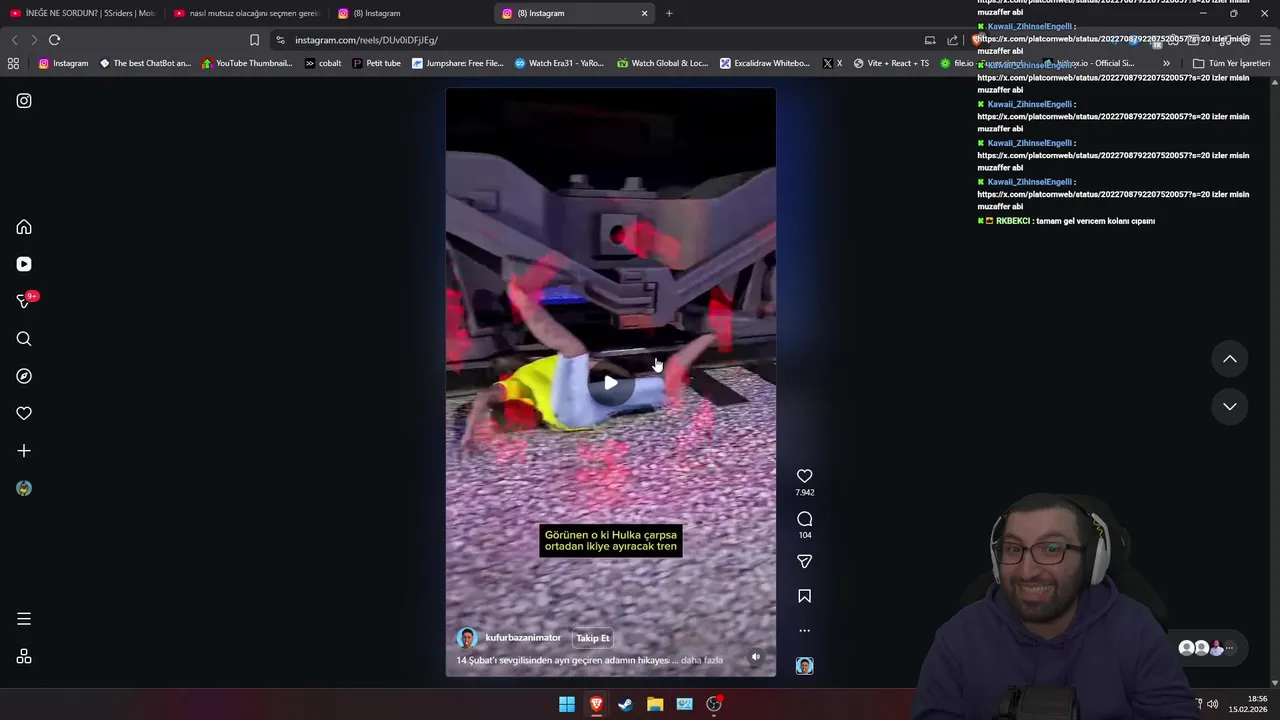Image resolution: width=1280 pixels, height=720 pixels.
Task: Open Brave browser from taskbar
Action: [596, 704]
